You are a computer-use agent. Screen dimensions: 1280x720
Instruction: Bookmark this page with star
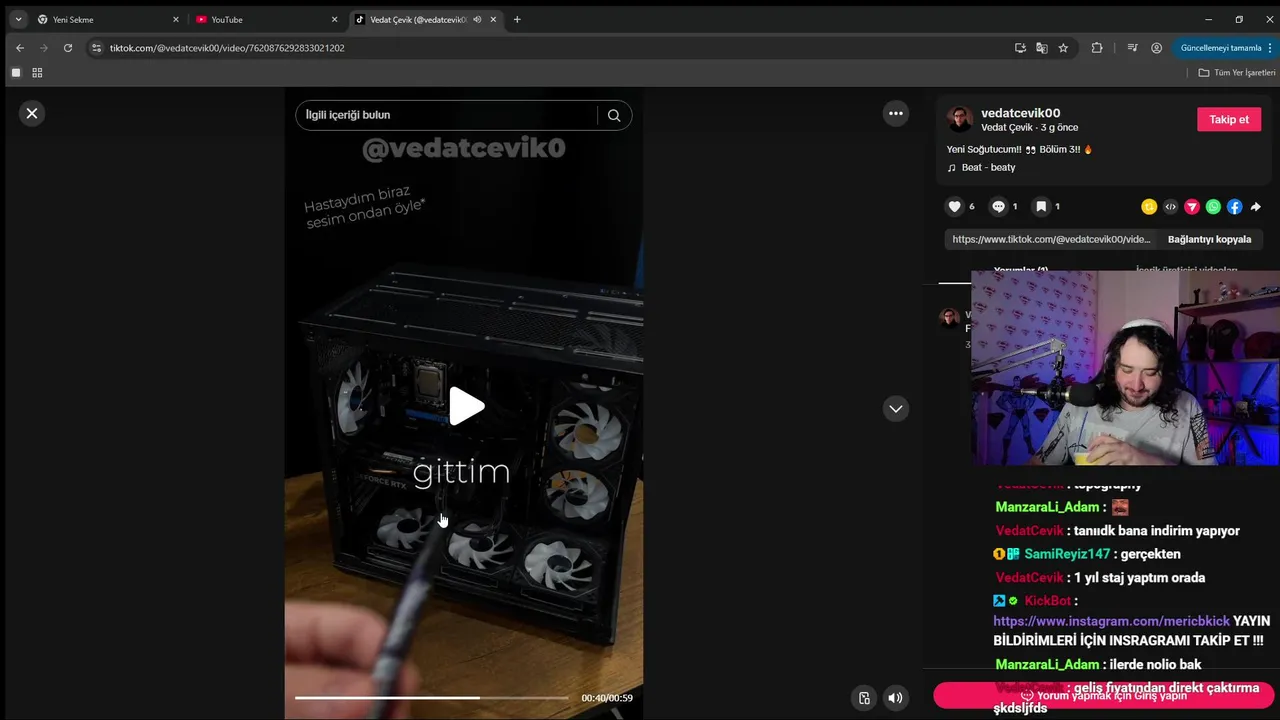coord(1063,48)
